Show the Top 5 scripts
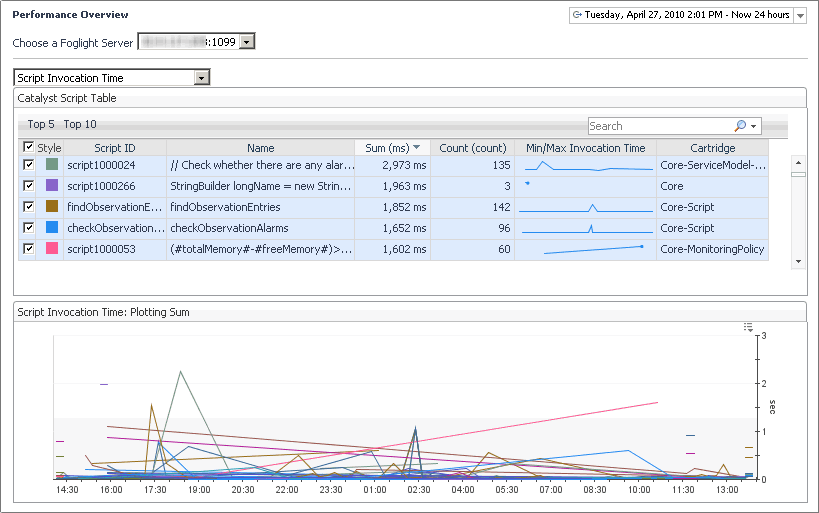Screen dimensions: 819x513 [42, 124]
